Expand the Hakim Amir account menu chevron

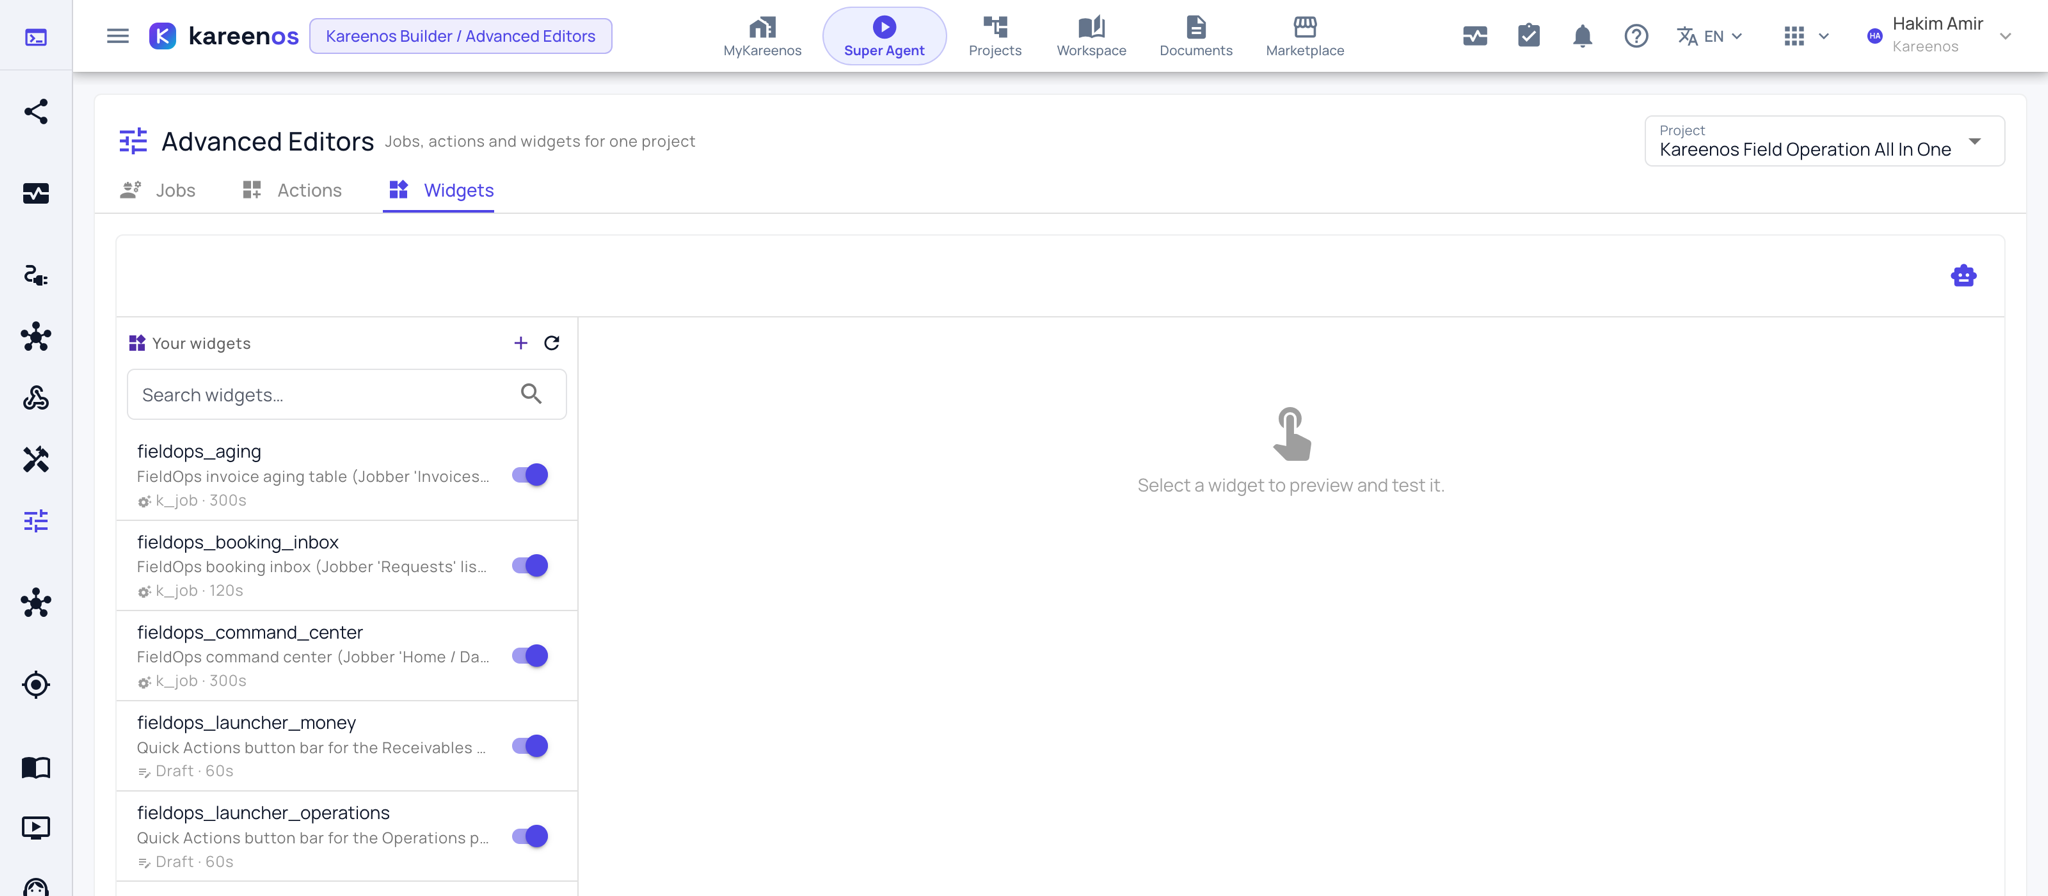(2005, 36)
